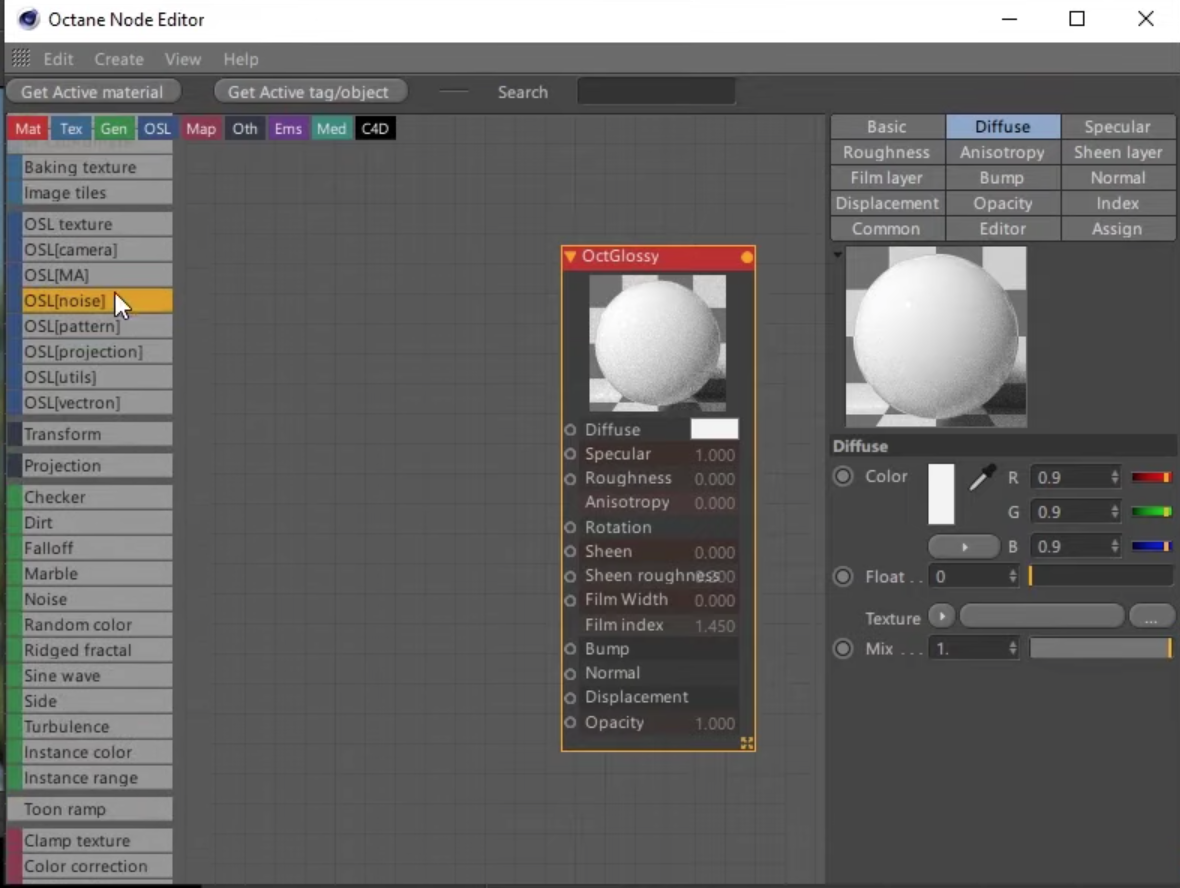Click the white Diffuse swatch on the node
1180x888 pixels.
pyautogui.click(x=714, y=429)
